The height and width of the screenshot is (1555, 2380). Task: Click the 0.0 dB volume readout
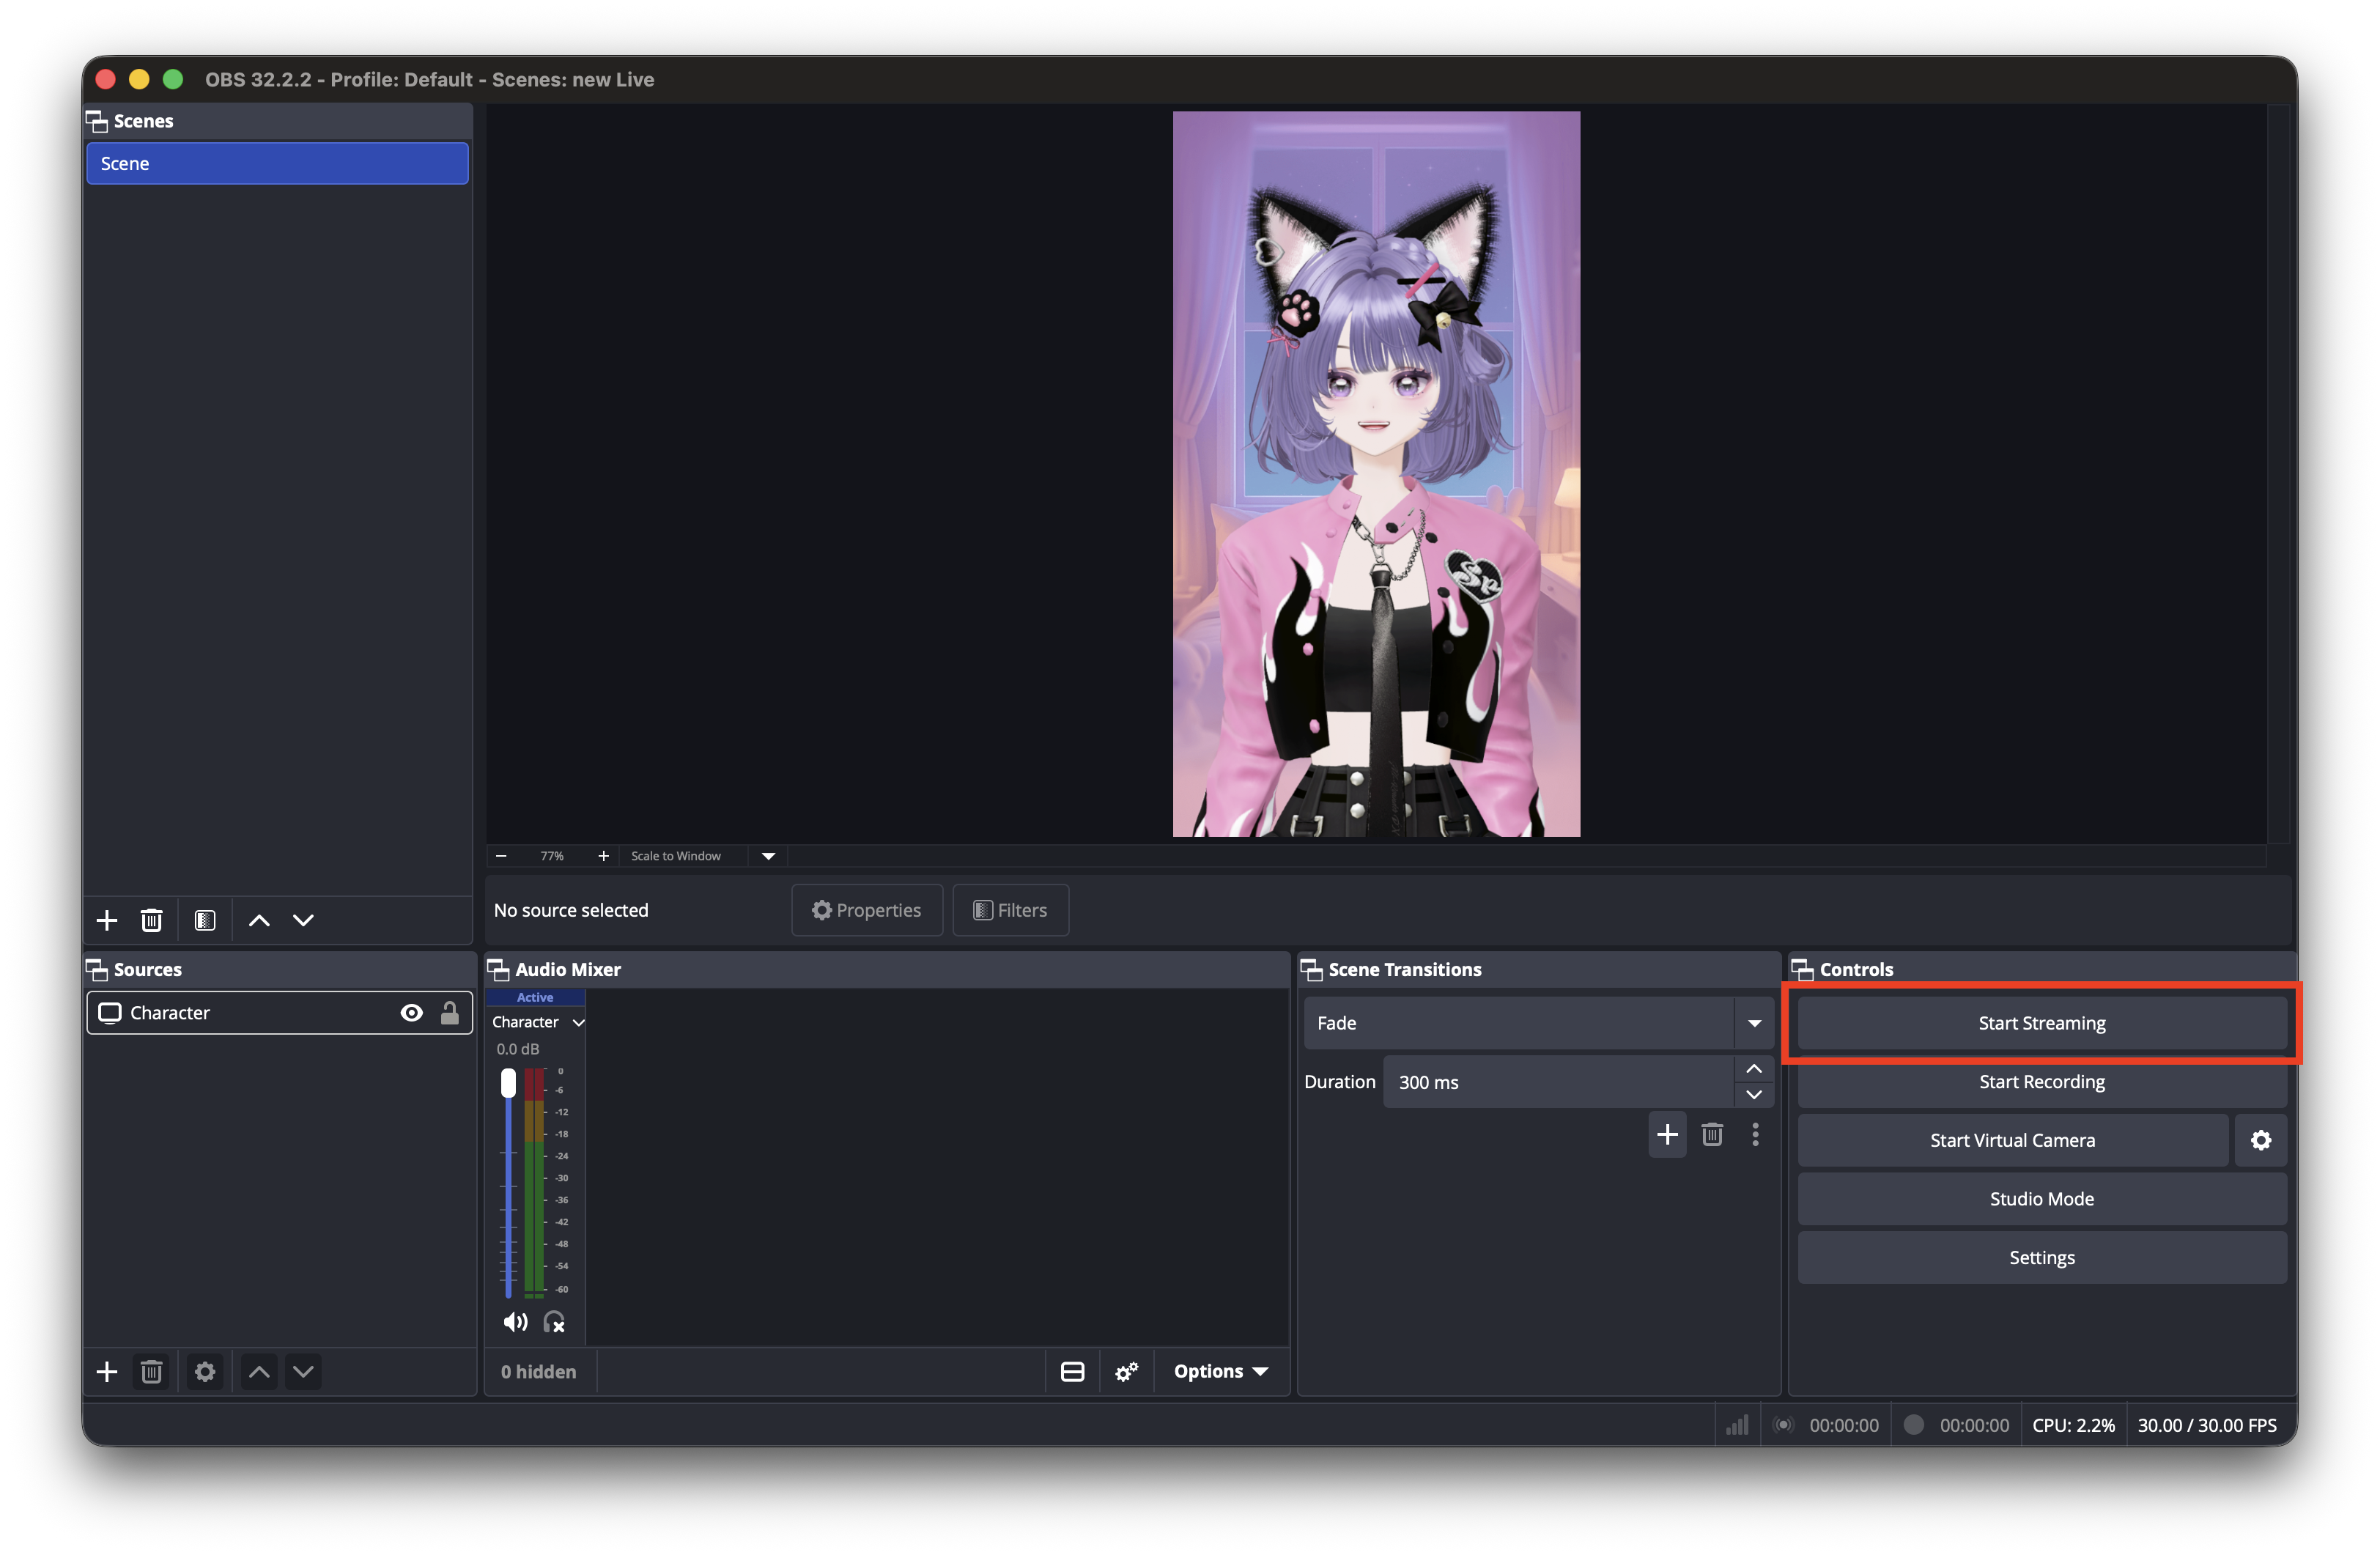[518, 1049]
